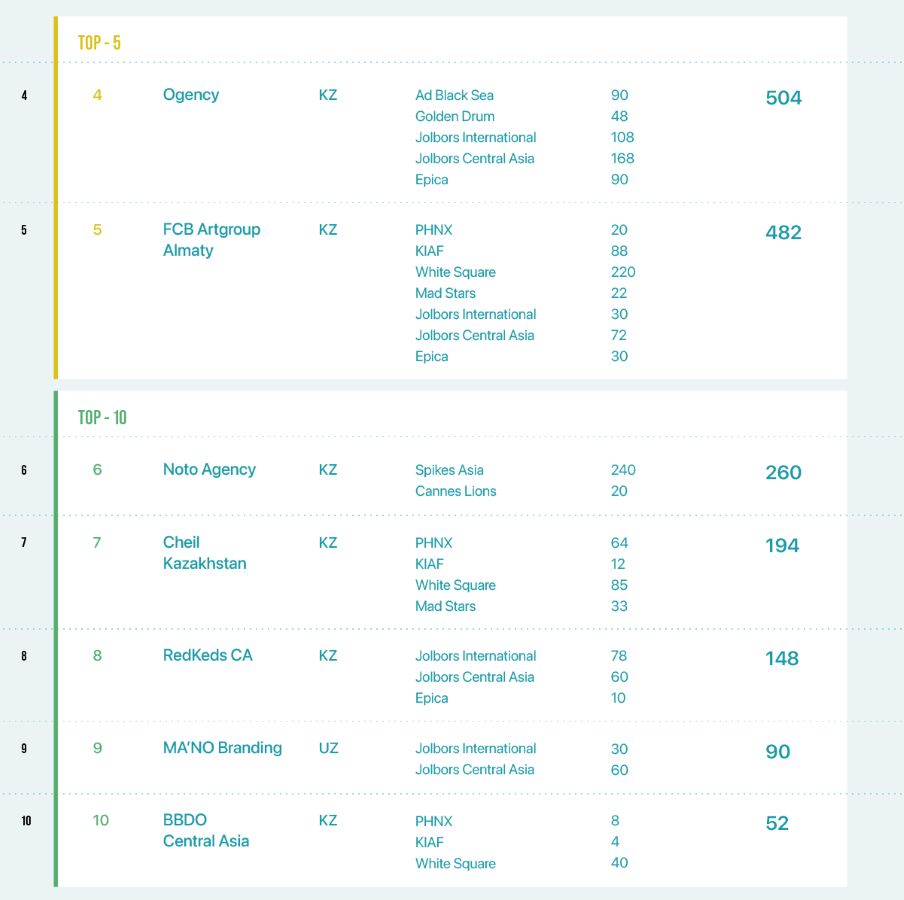Select Ad Black Sea festival entry
Image resolution: width=904 pixels, height=900 pixels.
454,95
